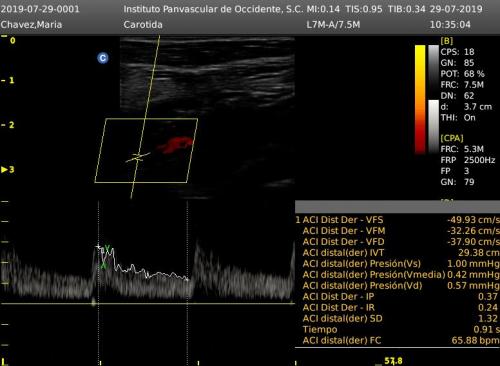Click the L7M-A/7.5M probe label

point(333,25)
